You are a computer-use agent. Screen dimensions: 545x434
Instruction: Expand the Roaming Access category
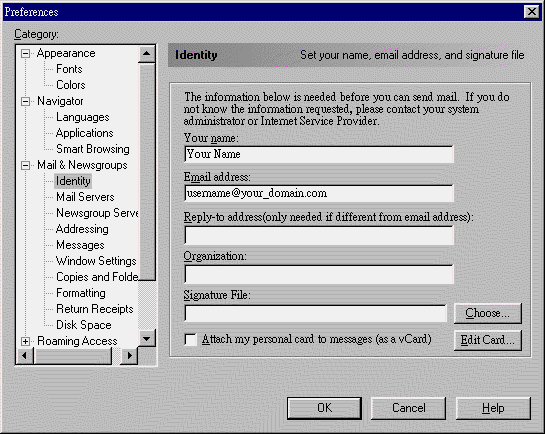point(25,341)
